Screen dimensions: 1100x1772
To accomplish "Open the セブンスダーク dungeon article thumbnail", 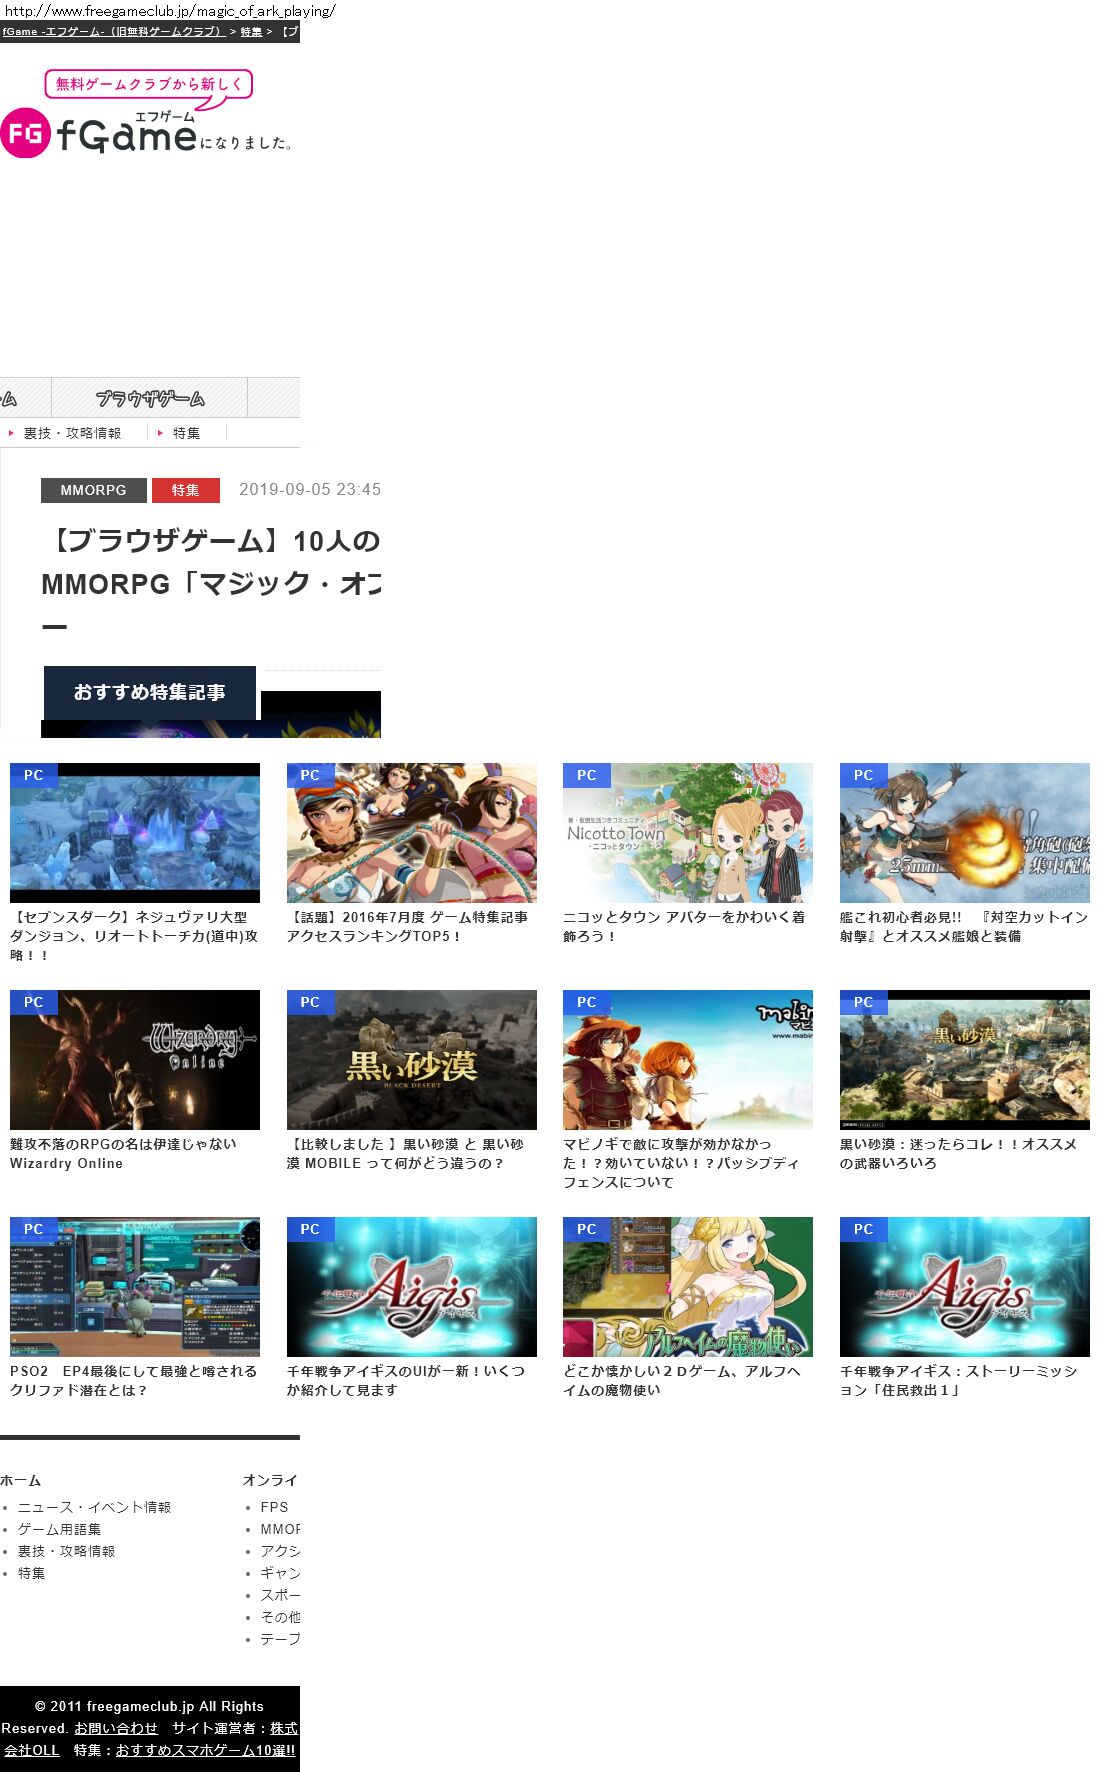I will (x=135, y=833).
